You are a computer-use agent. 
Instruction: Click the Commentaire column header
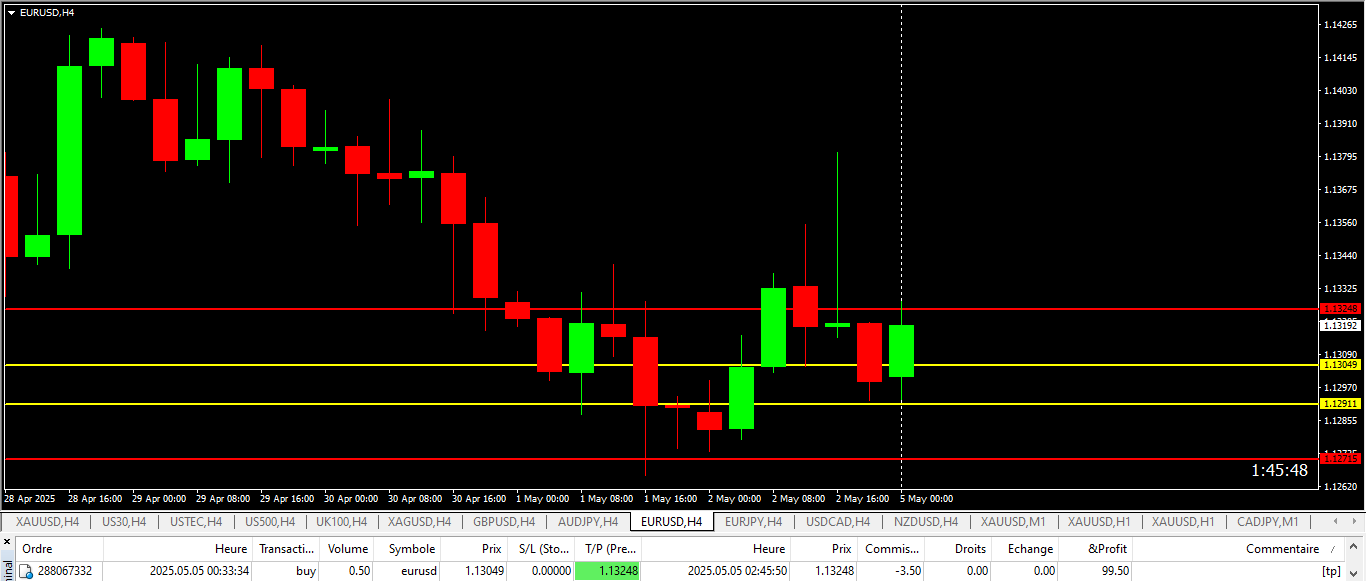click(x=1282, y=549)
